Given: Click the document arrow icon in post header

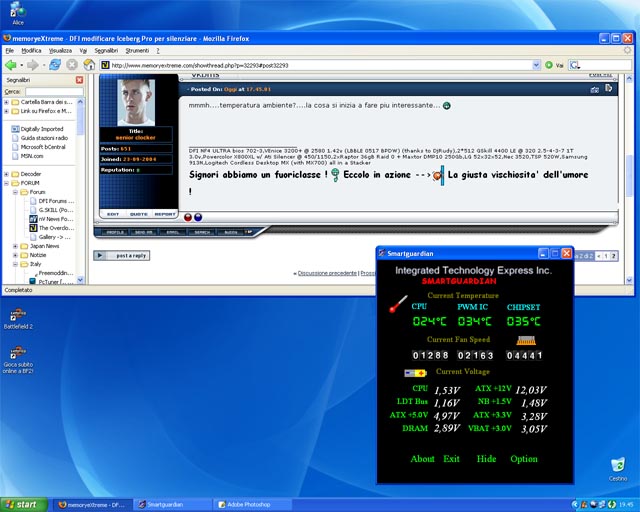Looking at the screenshot, I should (x=609, y=88).
